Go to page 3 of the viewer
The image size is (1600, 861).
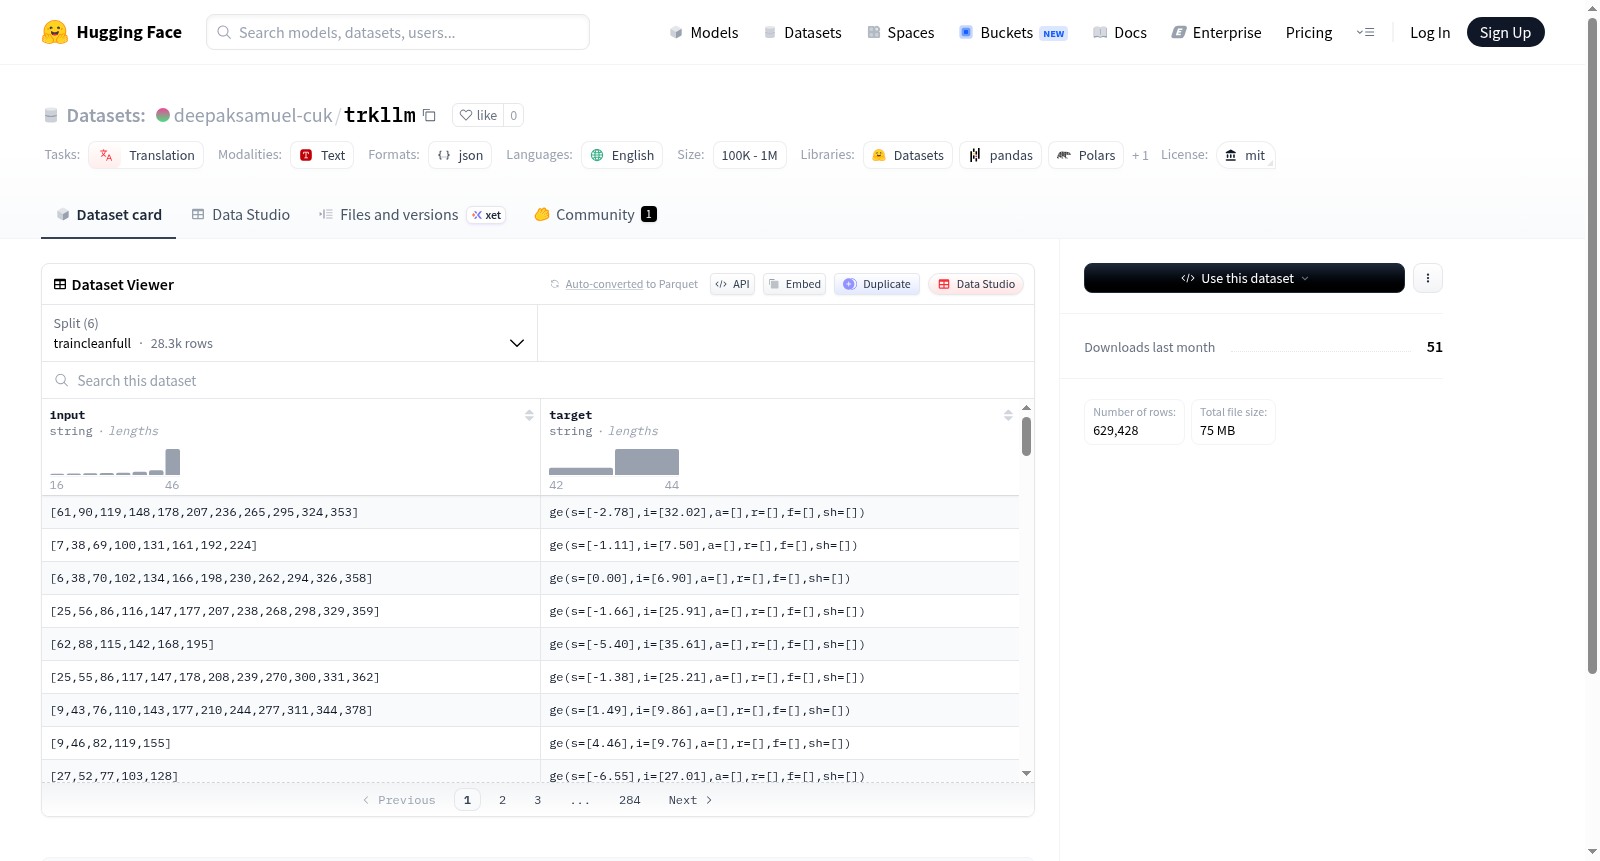(x=537, y=800)
